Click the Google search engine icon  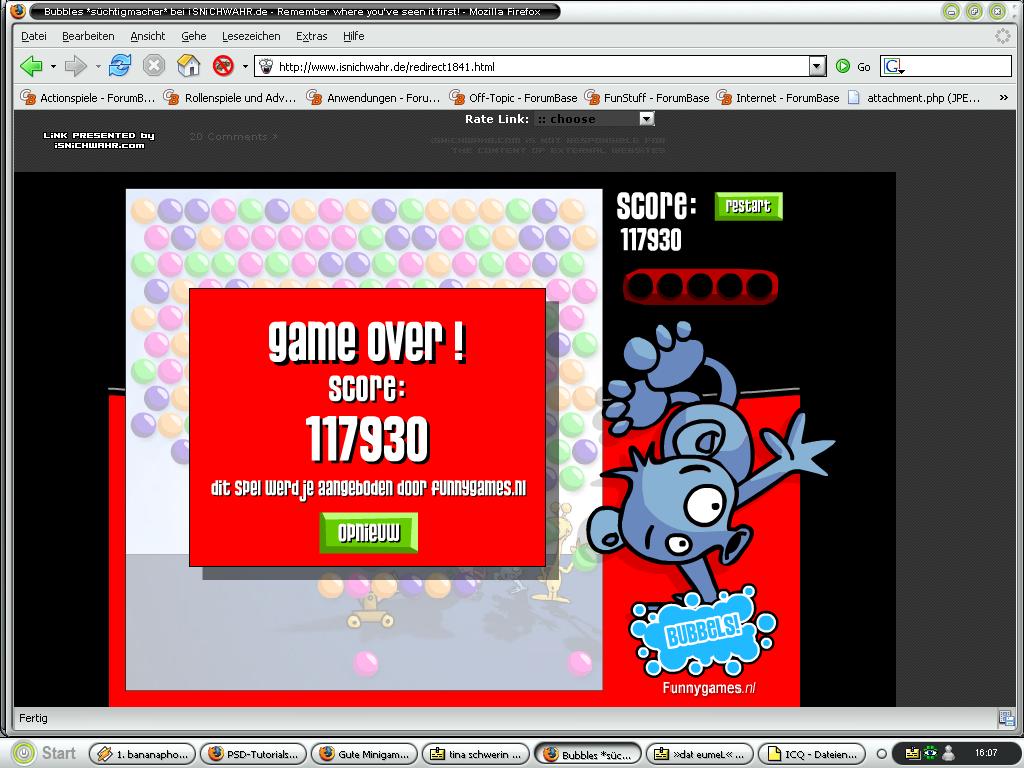coord(894,66)
